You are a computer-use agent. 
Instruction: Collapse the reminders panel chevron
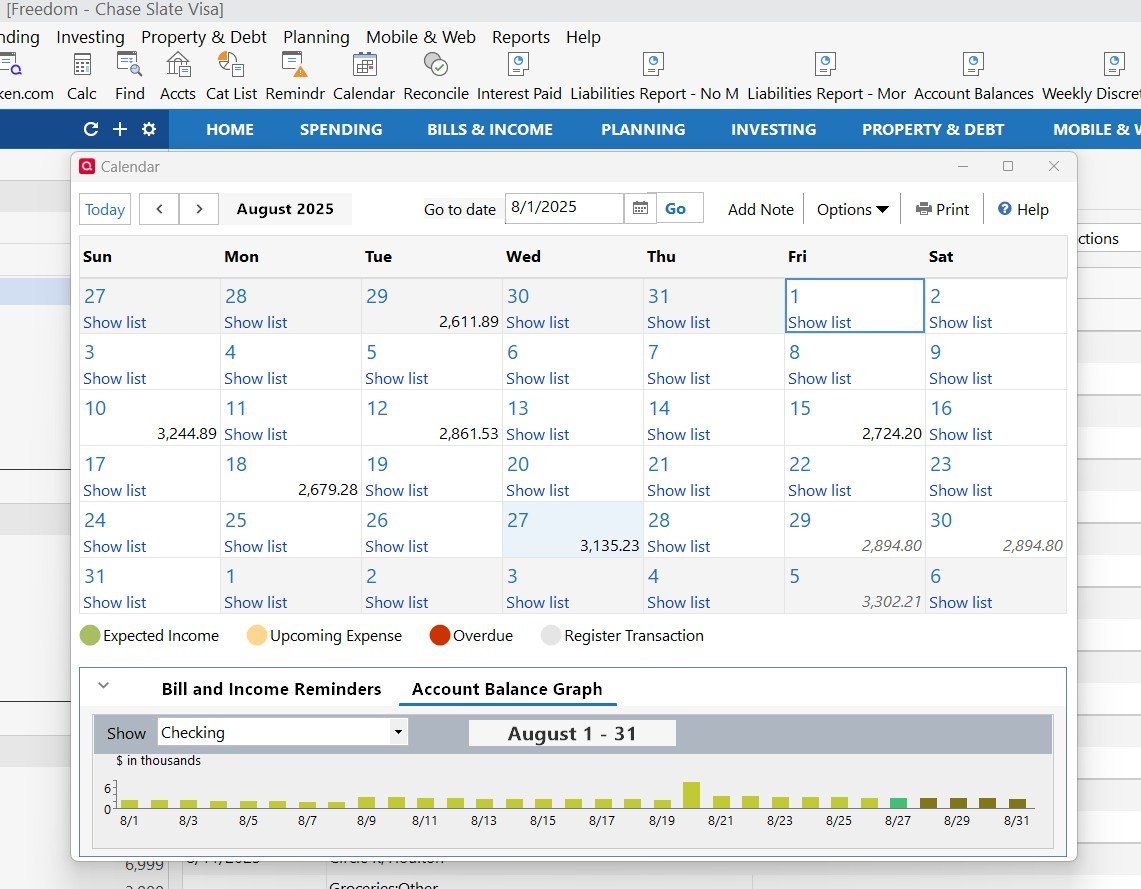point(103,685)
